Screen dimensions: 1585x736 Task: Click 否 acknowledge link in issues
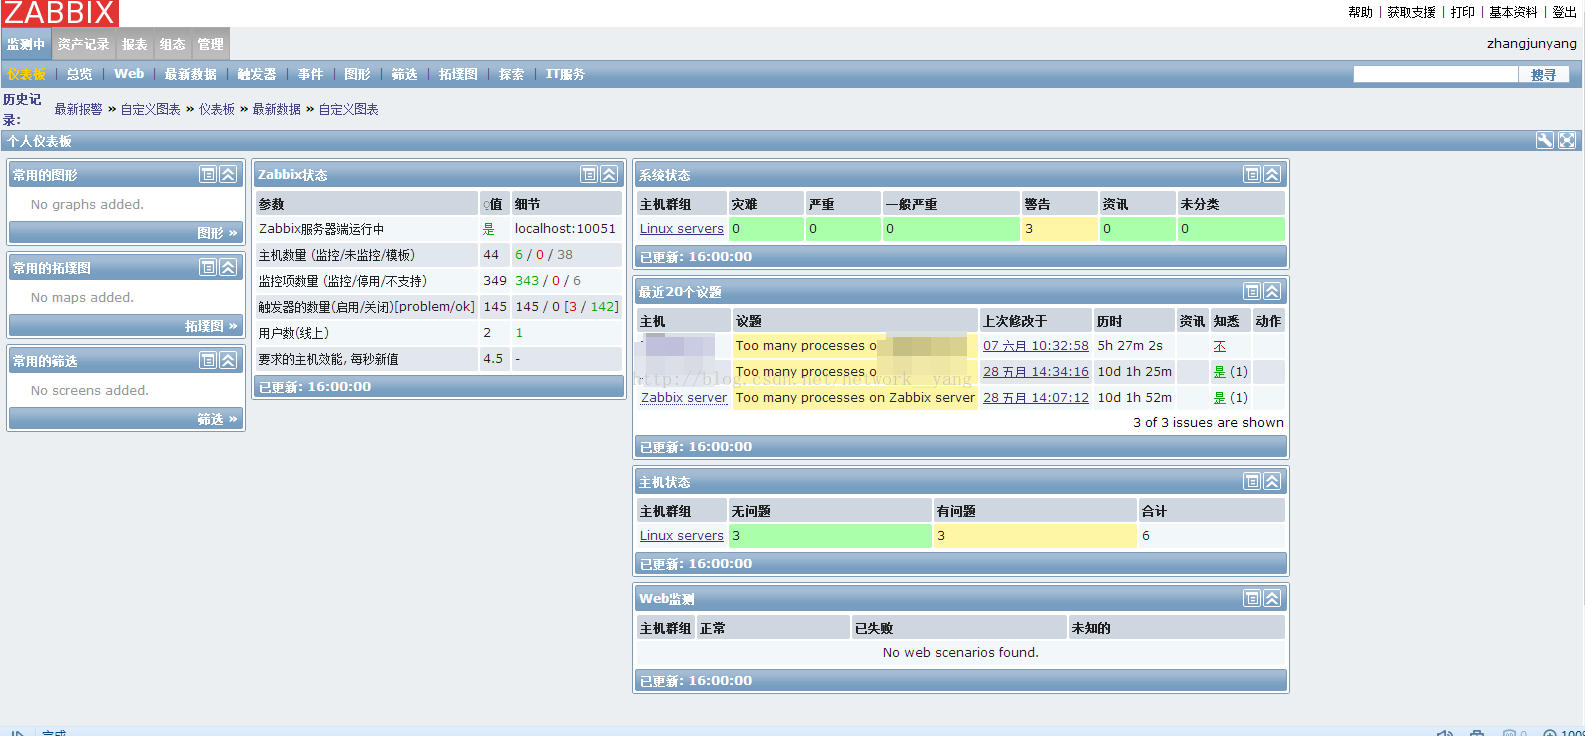(1220, 345)
